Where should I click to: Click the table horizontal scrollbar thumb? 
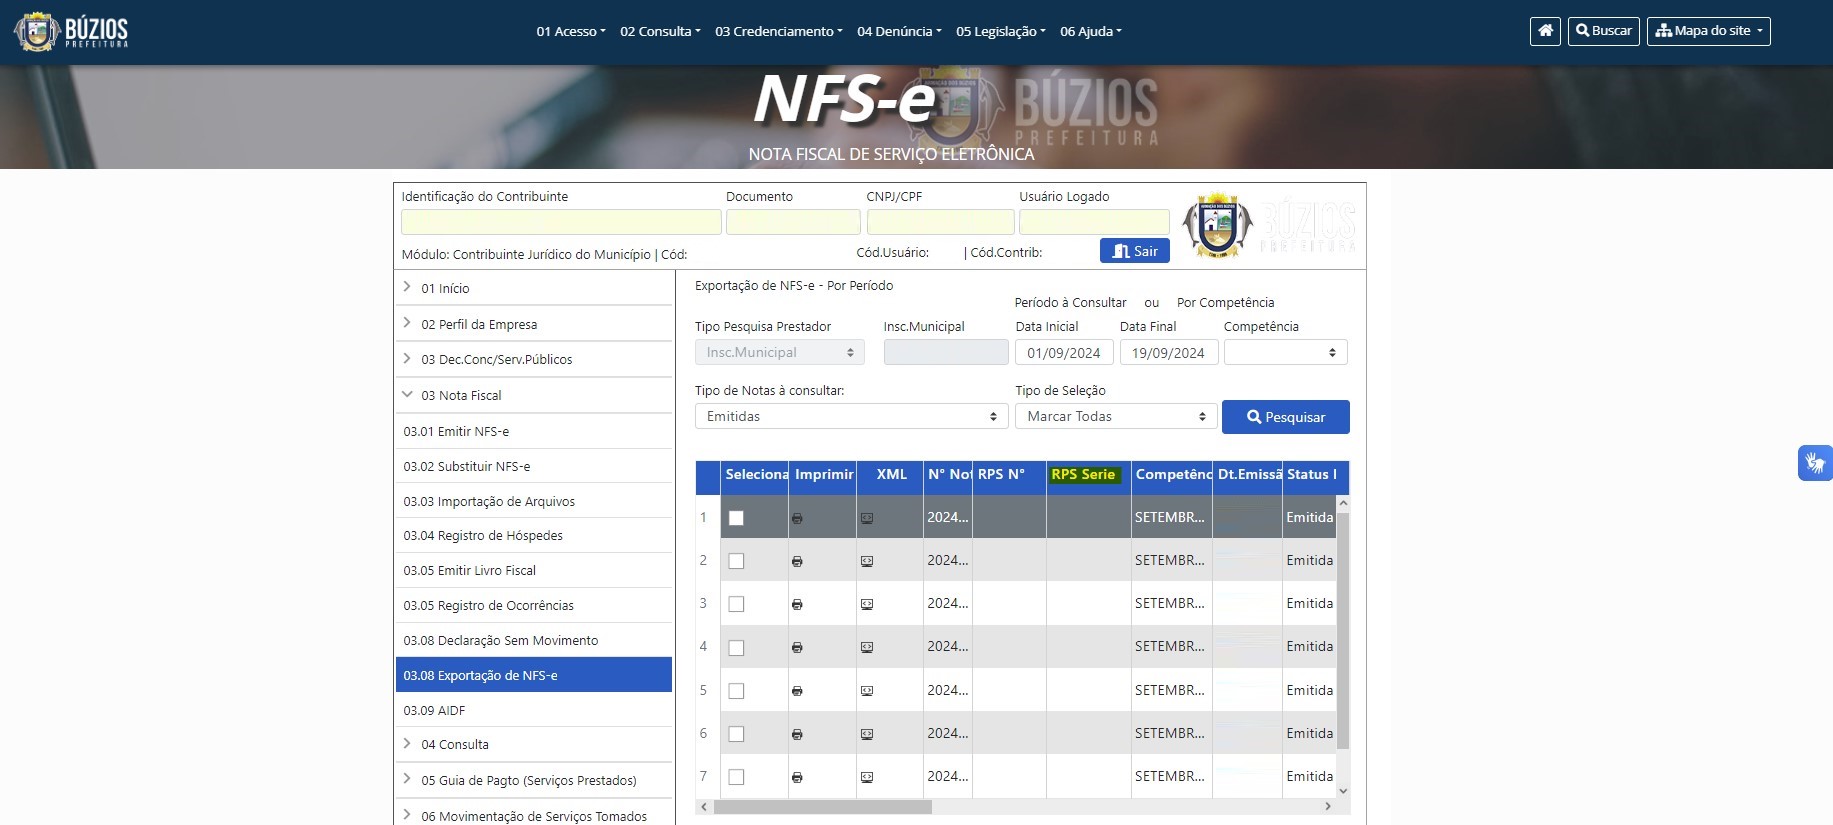click(822, 806)
